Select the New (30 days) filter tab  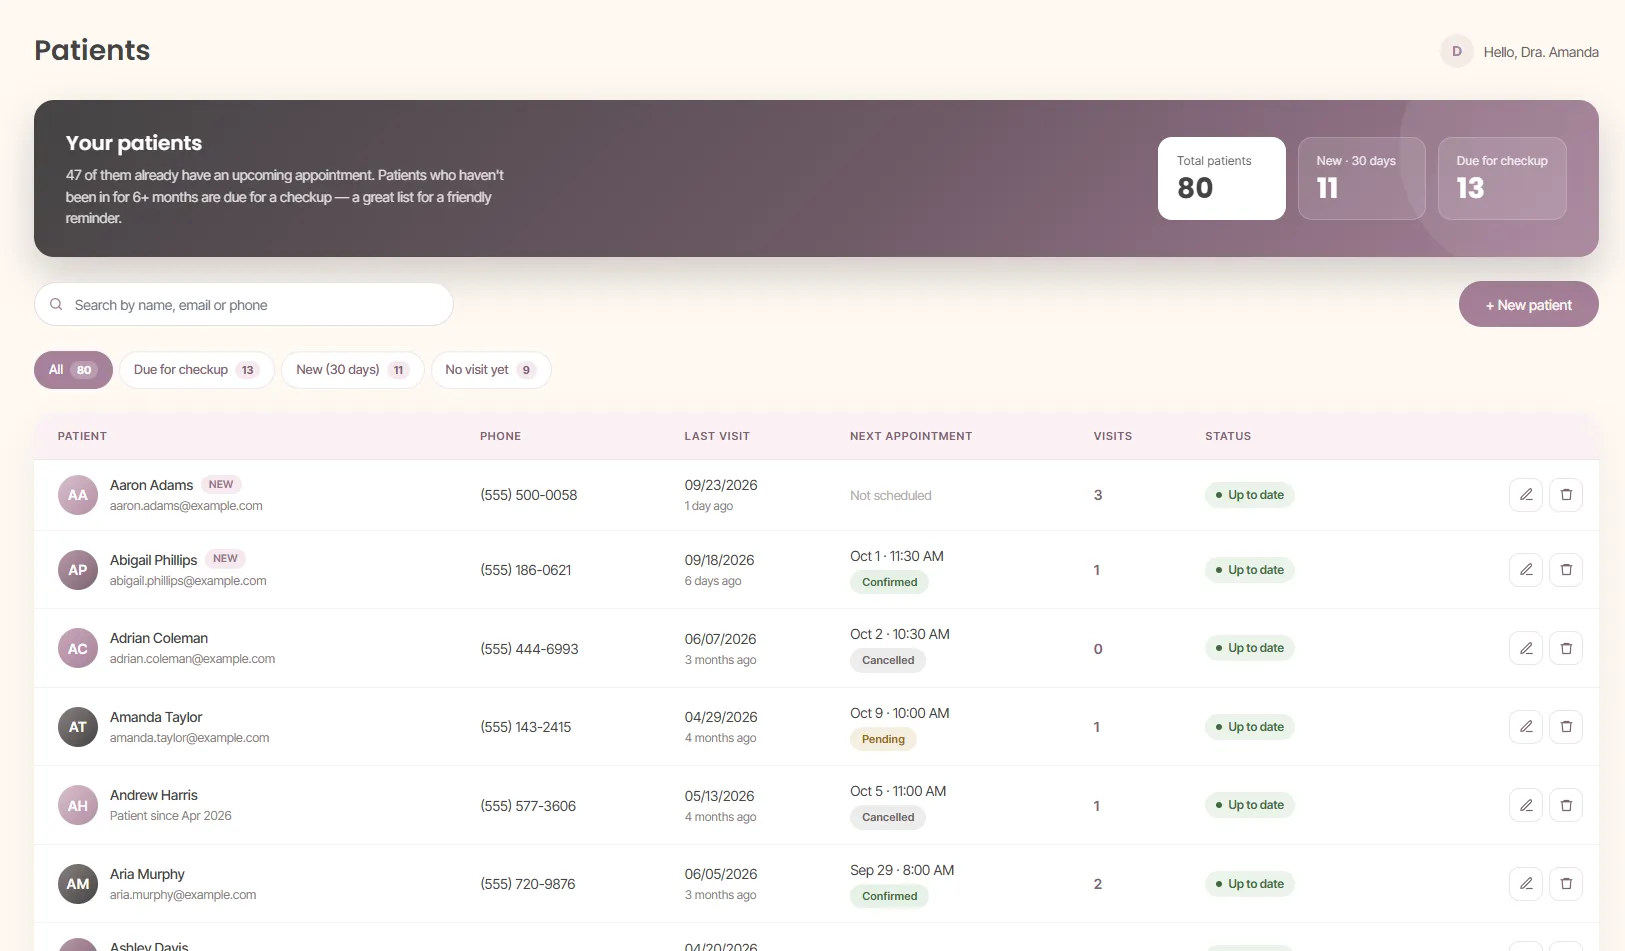(352, 370)
